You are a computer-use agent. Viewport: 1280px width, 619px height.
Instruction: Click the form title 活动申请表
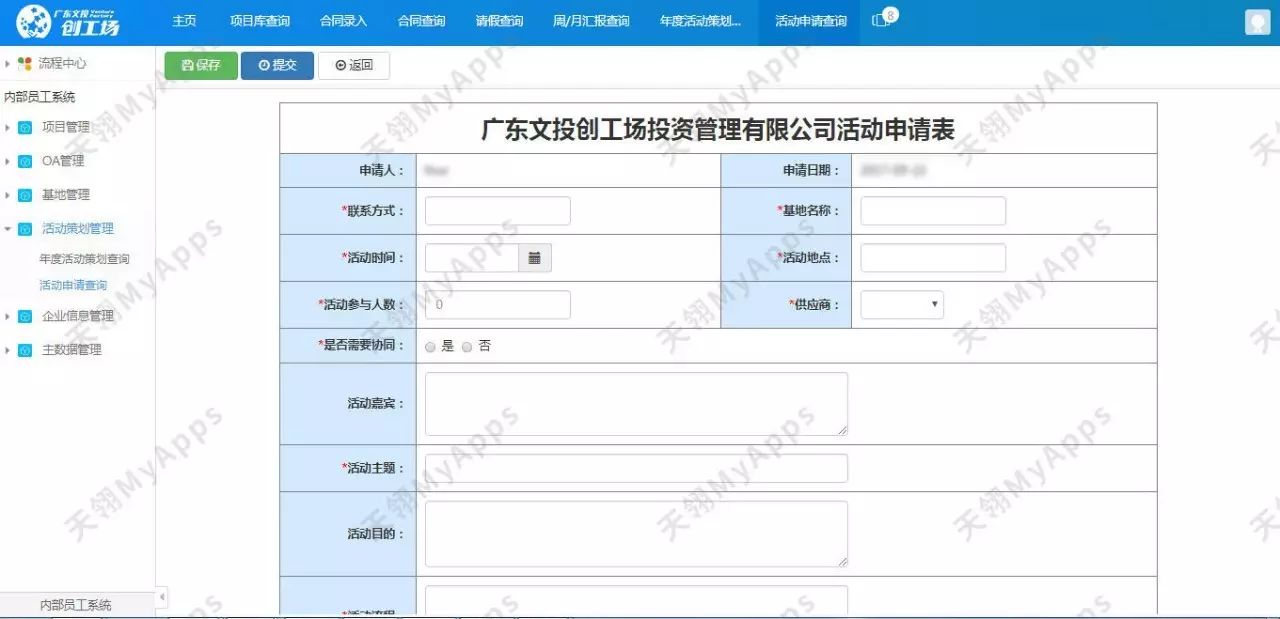point(717,129)
